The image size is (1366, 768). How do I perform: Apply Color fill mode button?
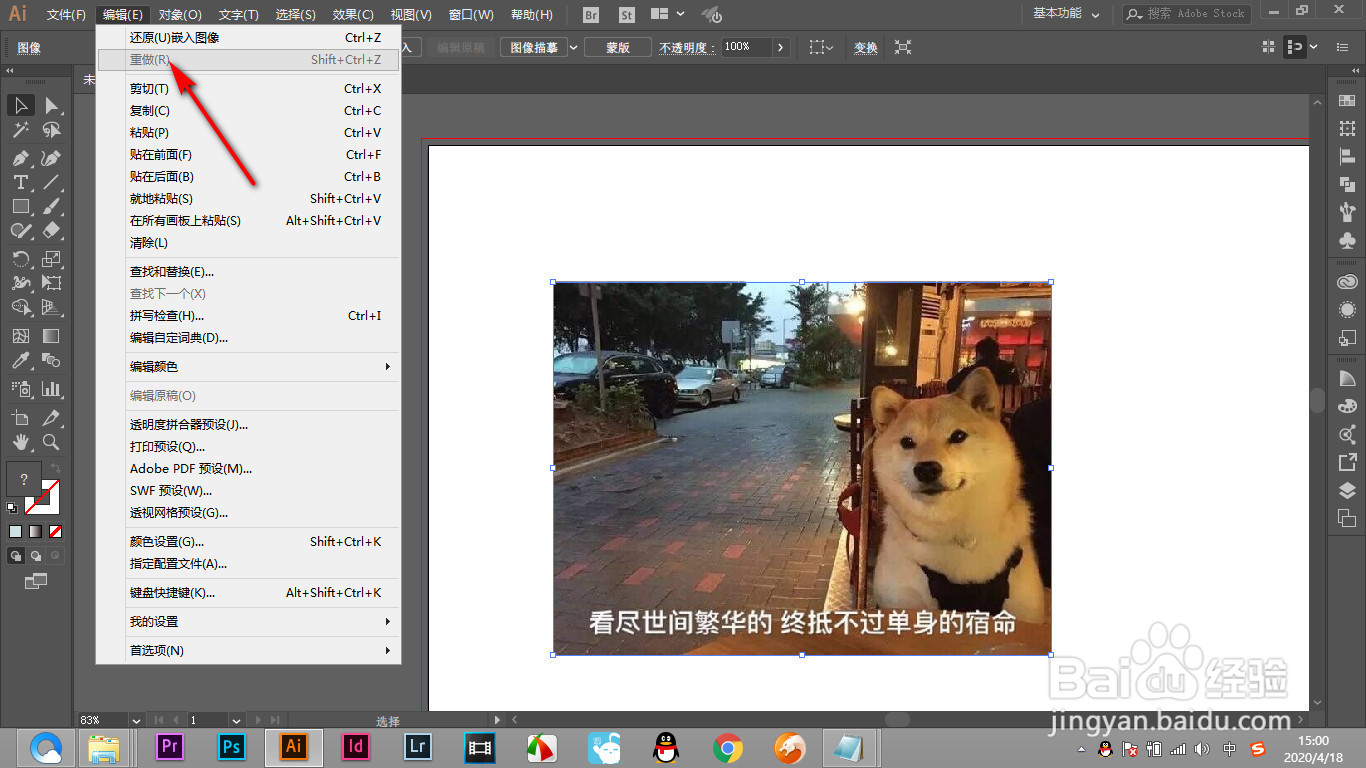[x=15, y=531]
